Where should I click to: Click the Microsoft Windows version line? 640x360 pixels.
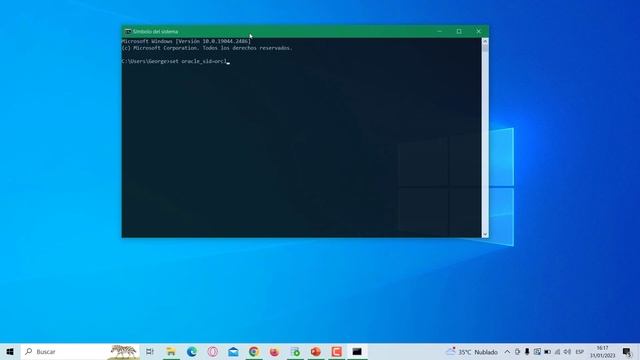186,41
